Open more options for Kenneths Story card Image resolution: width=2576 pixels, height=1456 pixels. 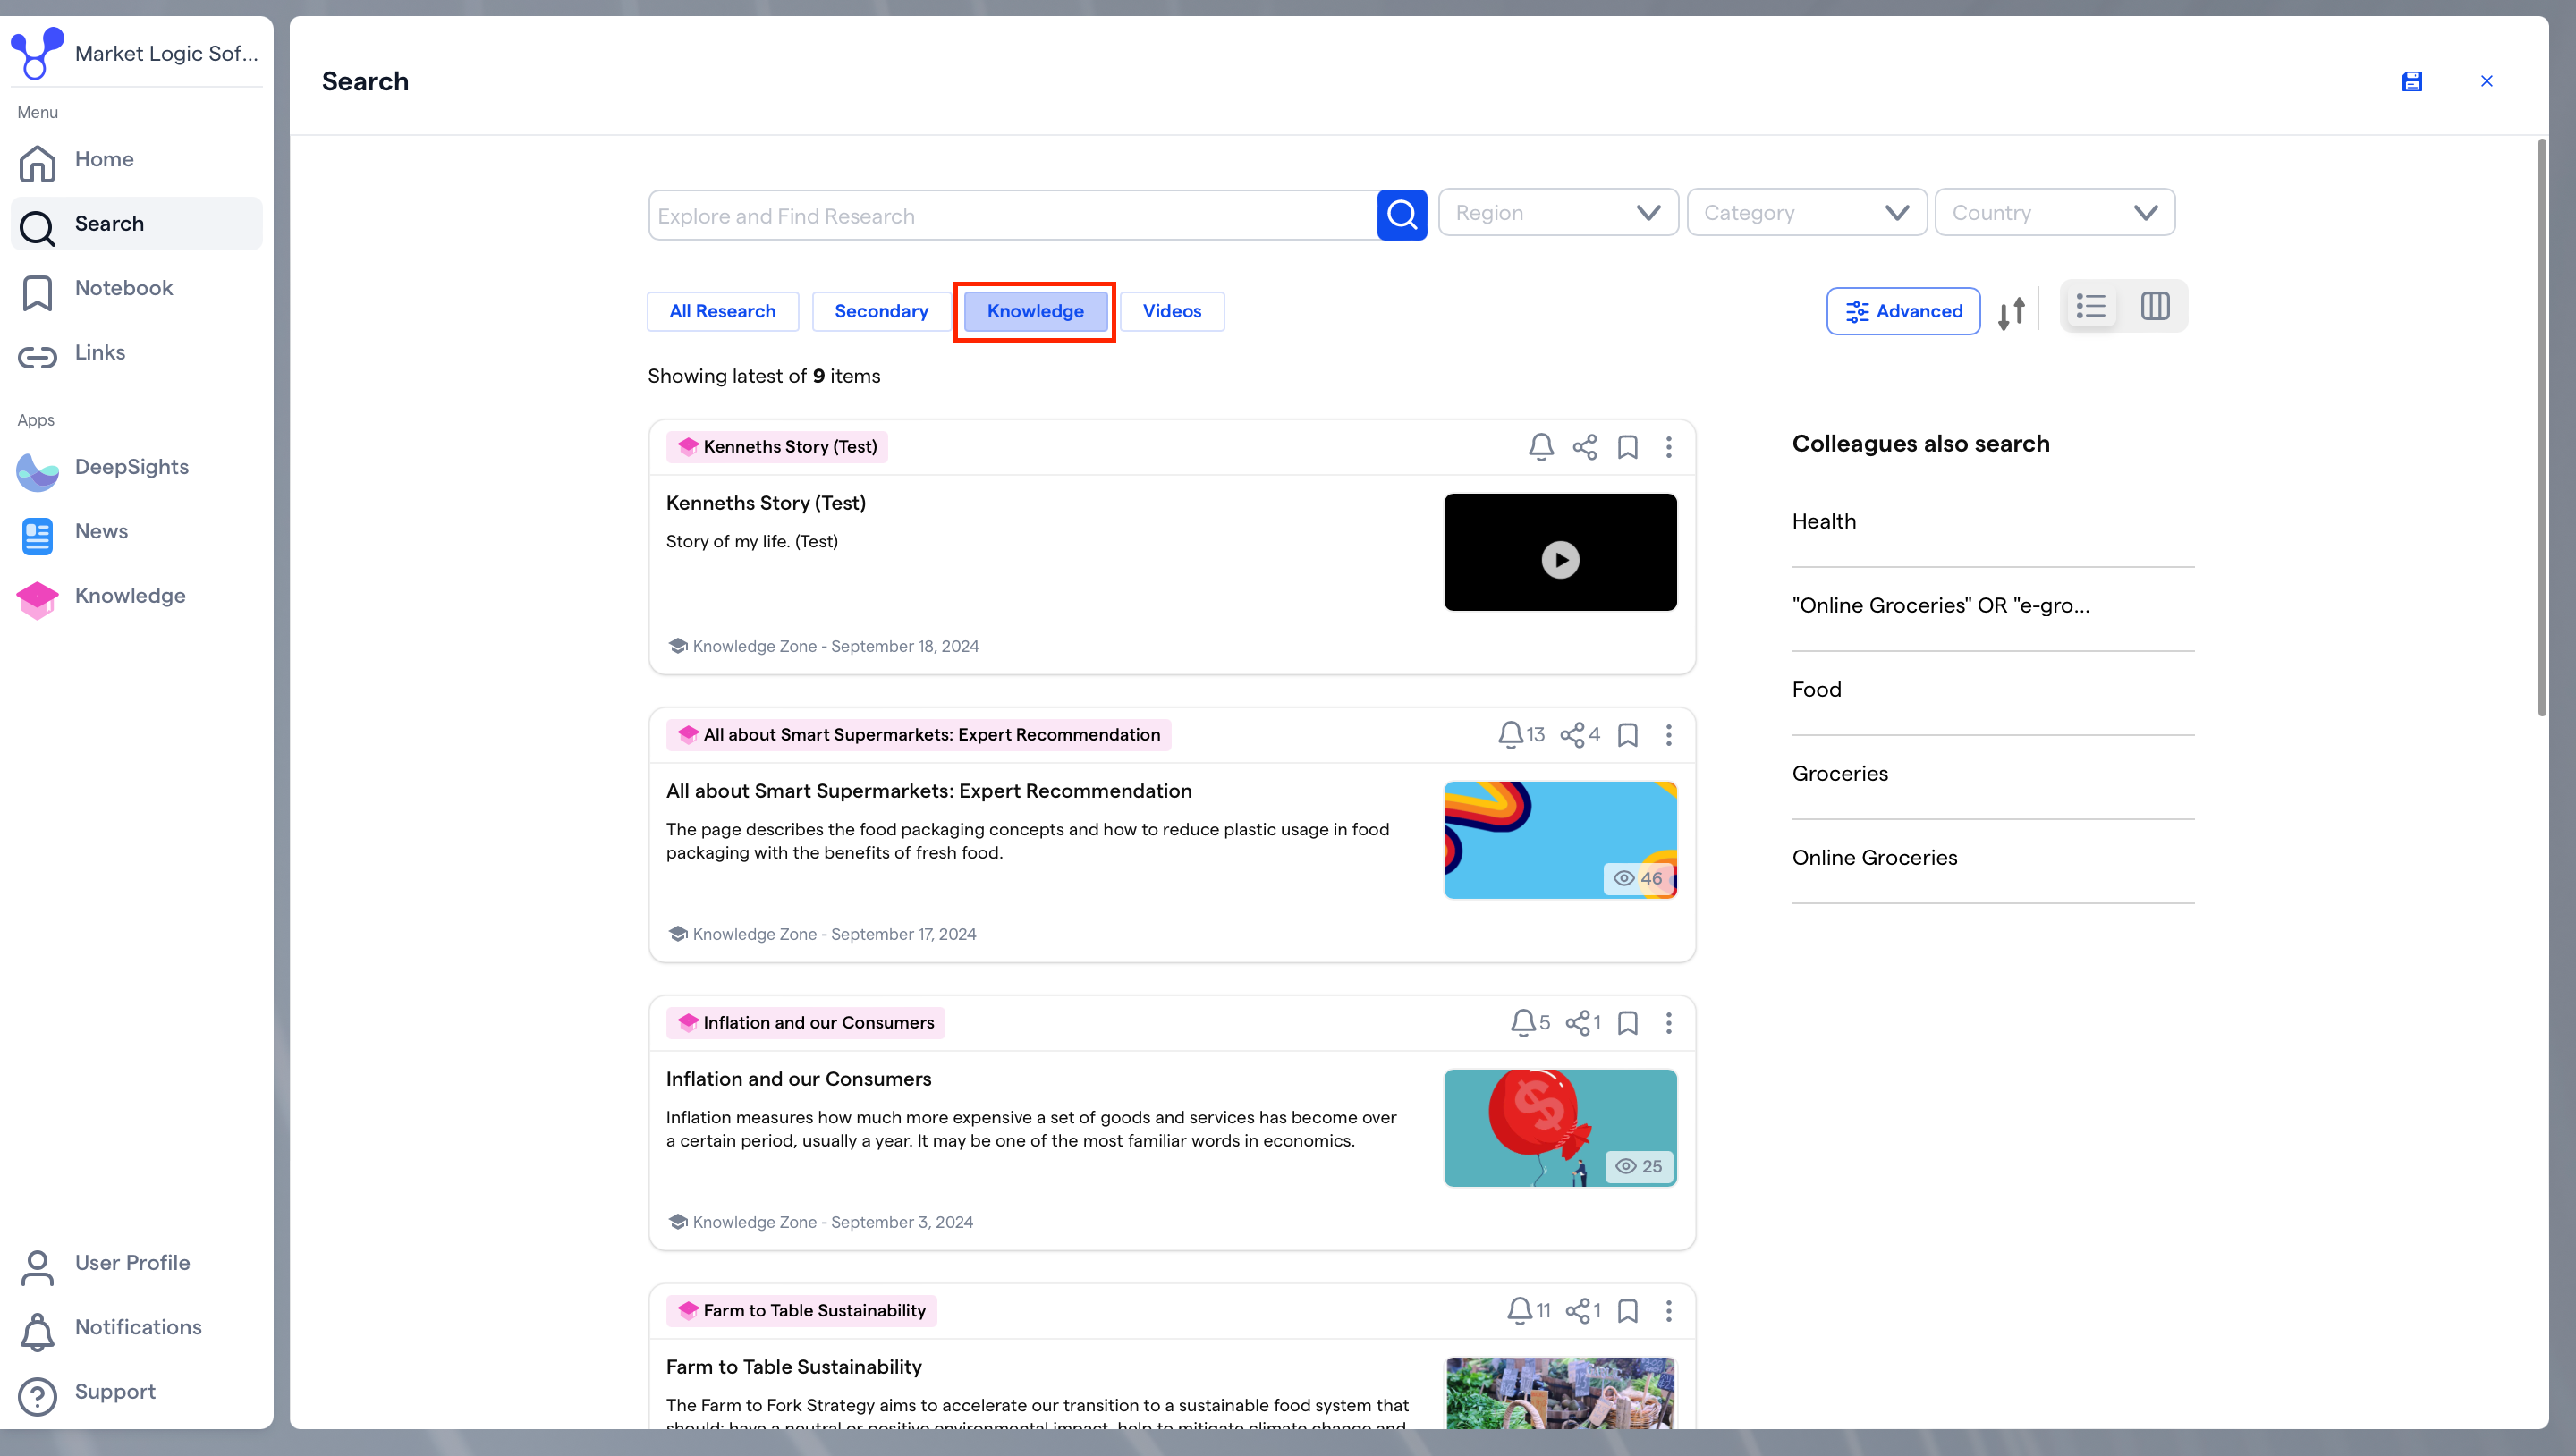tap(1669, 447)
